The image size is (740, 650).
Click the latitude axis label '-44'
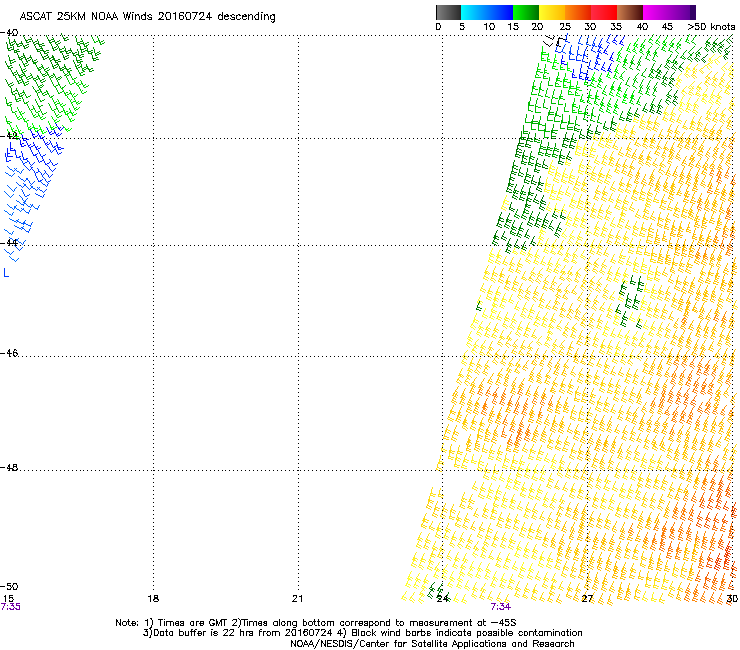(9, 243)
